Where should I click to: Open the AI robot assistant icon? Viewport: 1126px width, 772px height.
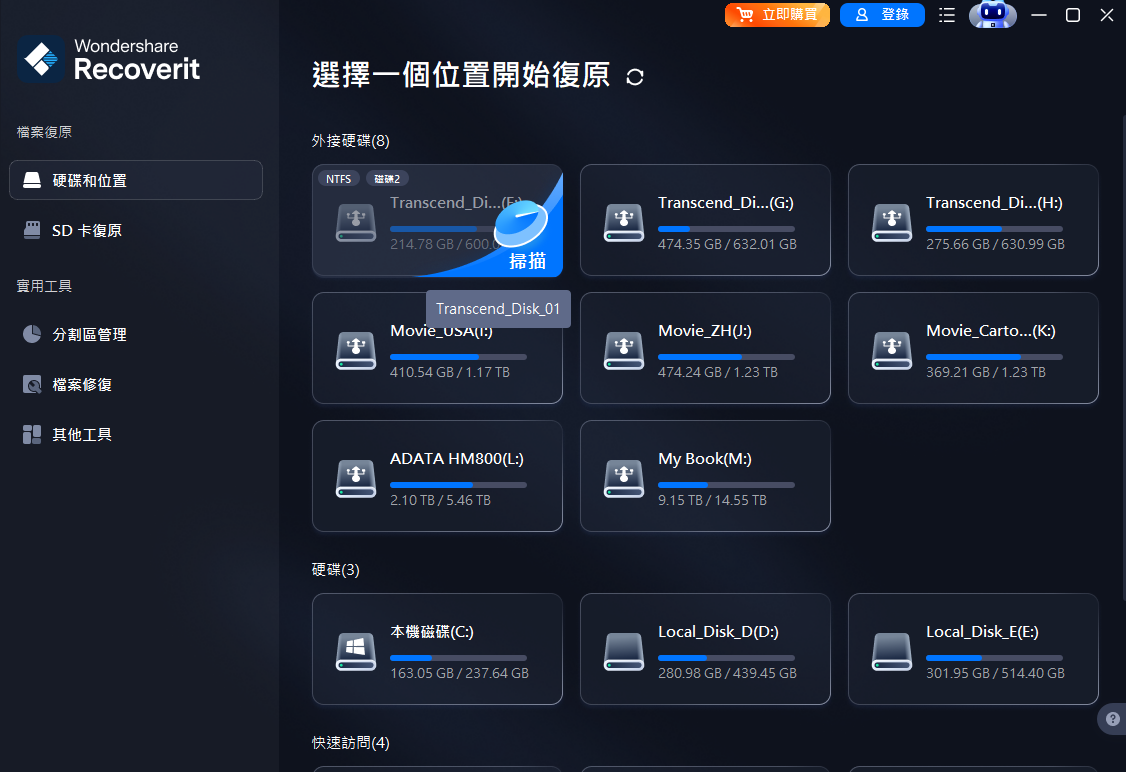click(992, 14)
